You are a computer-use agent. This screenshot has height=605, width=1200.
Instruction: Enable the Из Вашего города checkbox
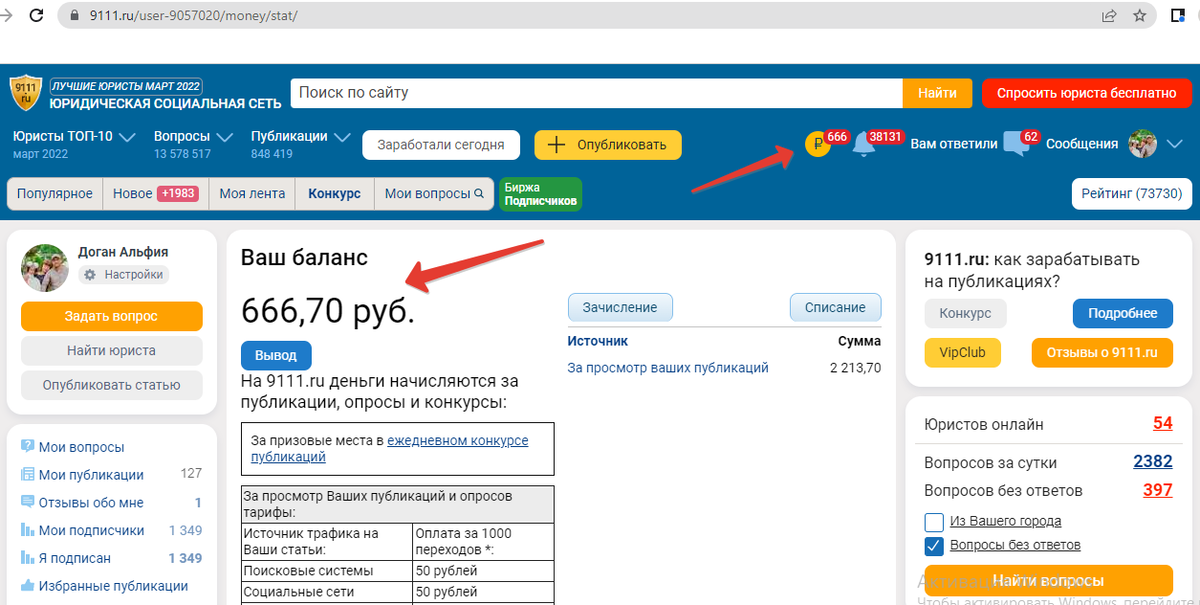(934, 521)
